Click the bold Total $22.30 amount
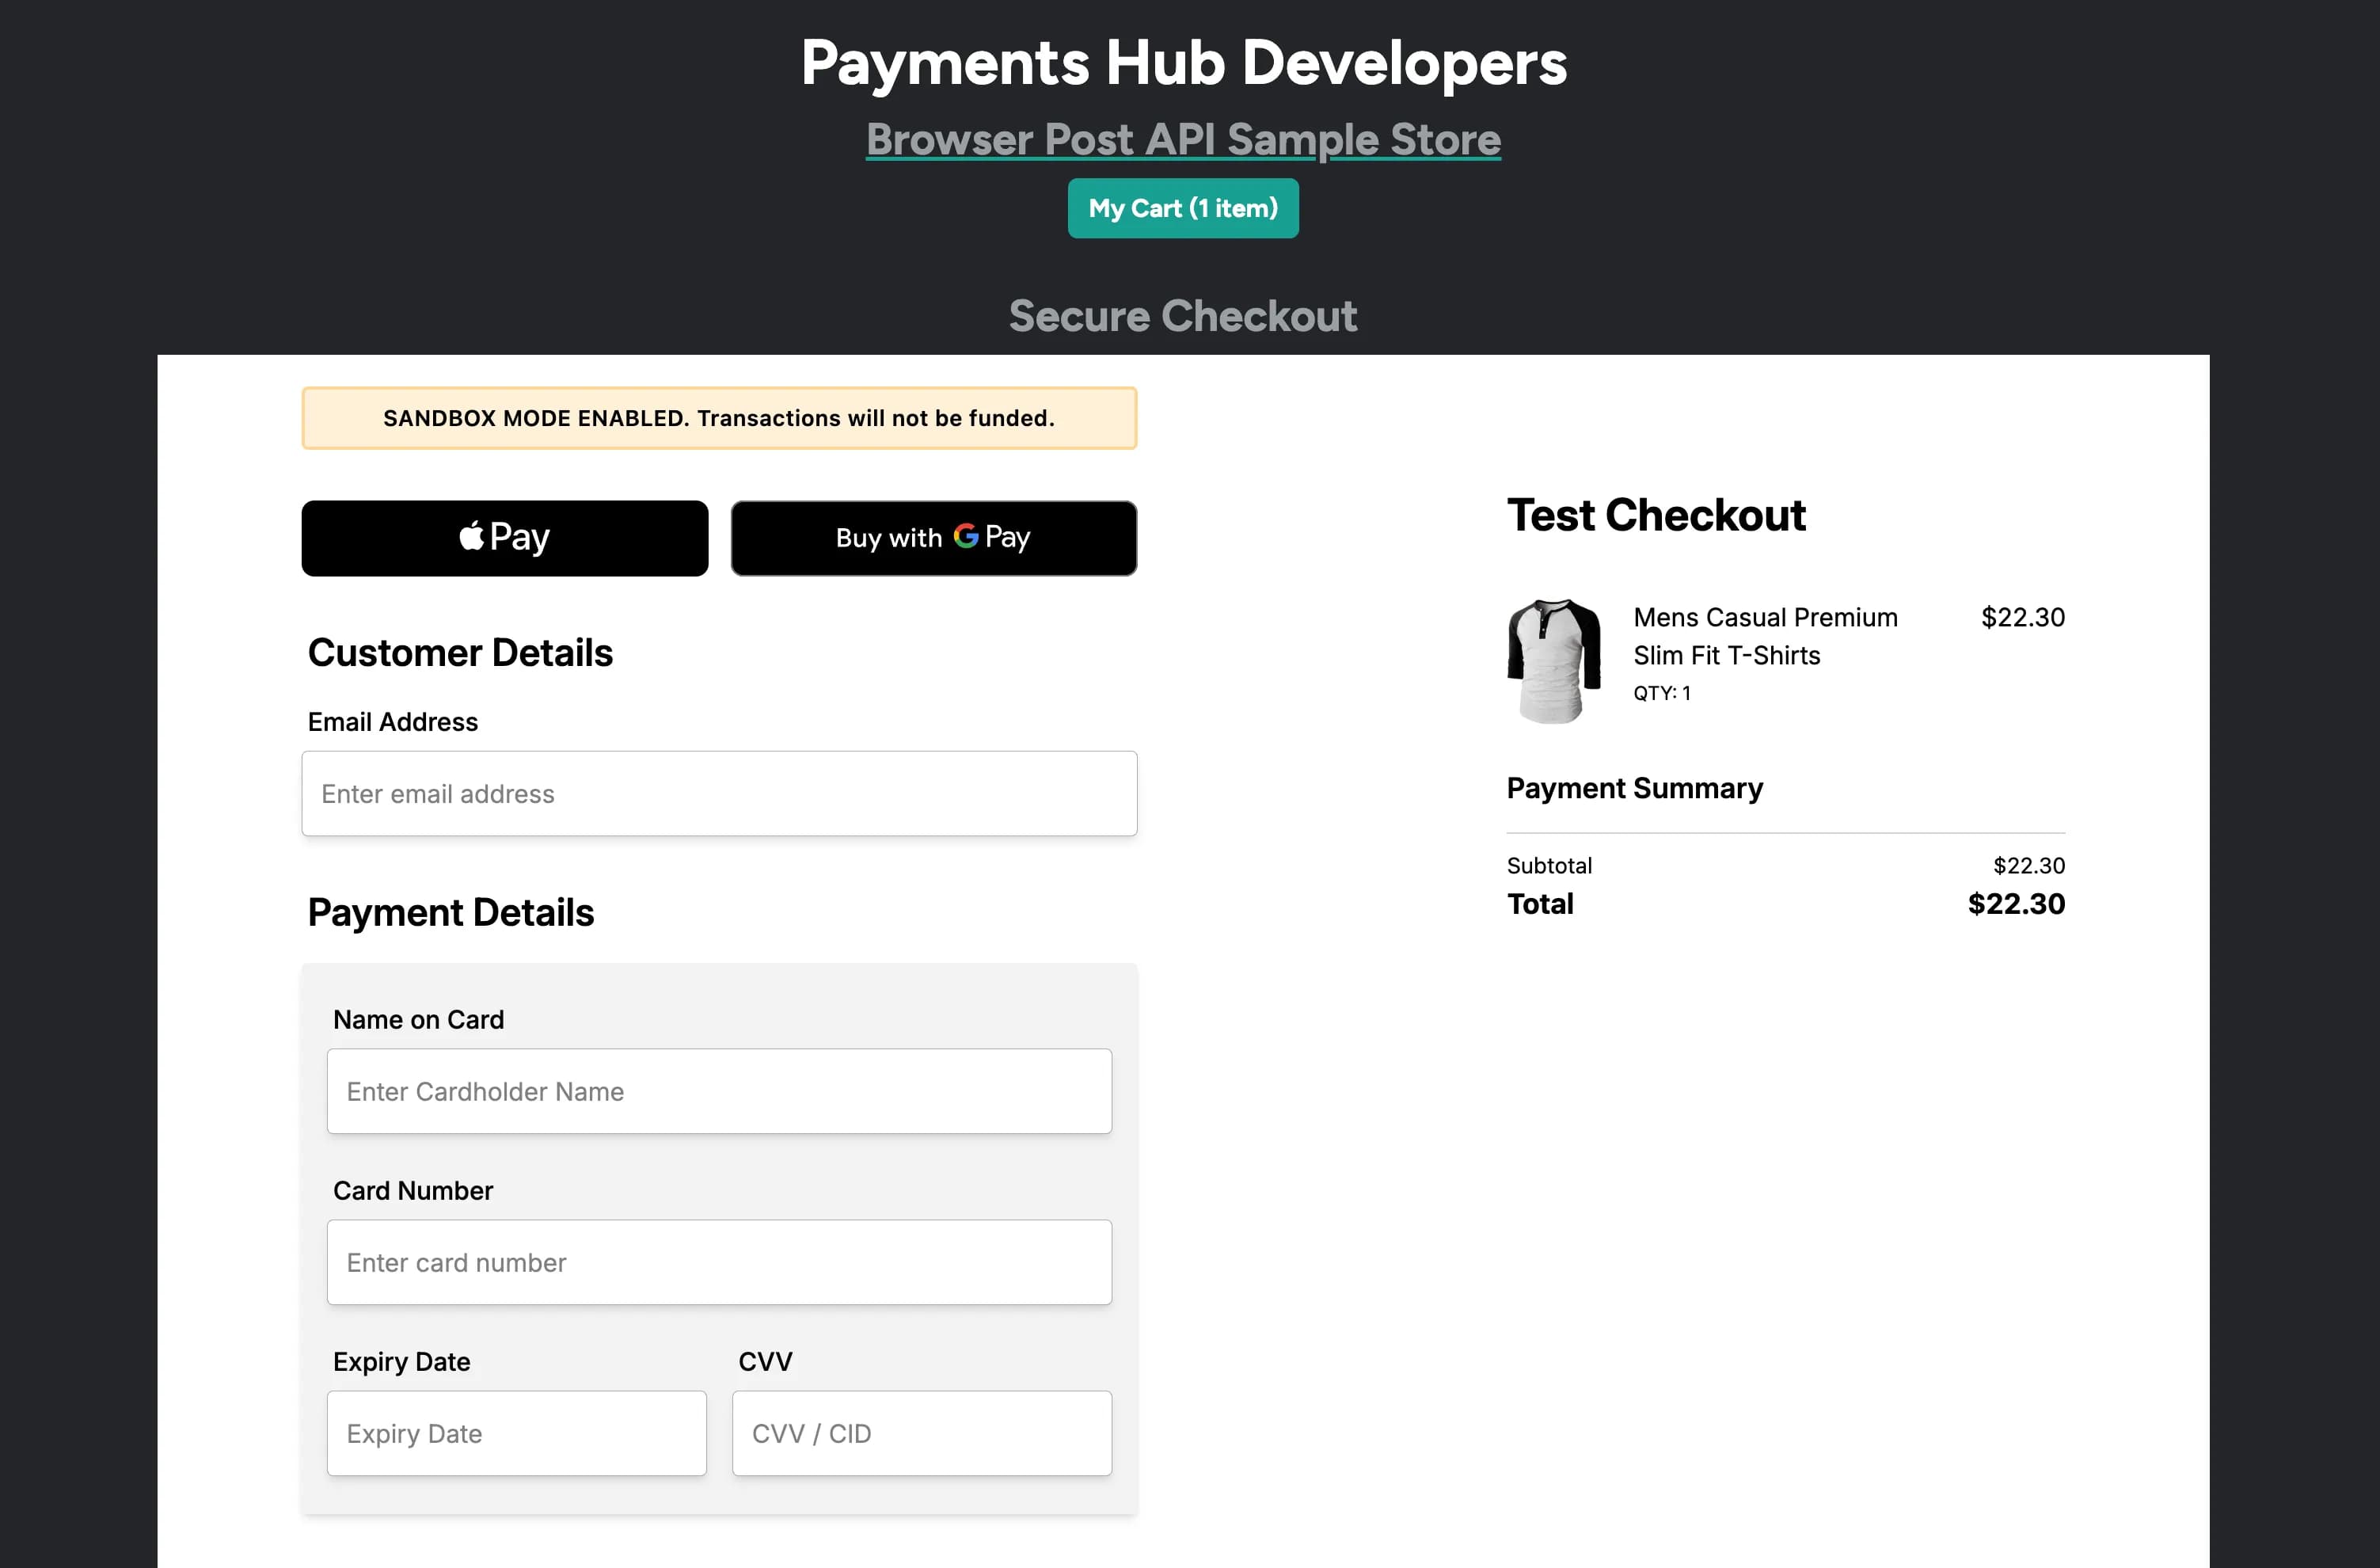2380x1568 pixels. point(2016,904)
